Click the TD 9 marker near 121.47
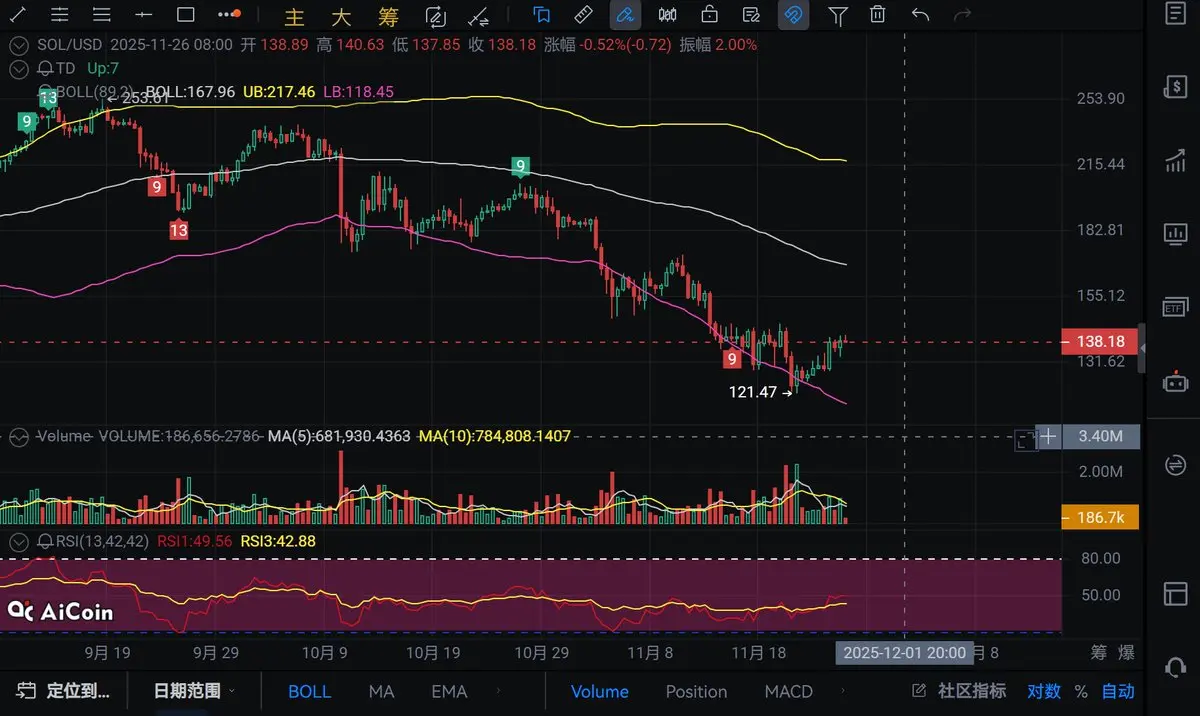Viewport: 1200px width, 716px height. tap(732, 358)
